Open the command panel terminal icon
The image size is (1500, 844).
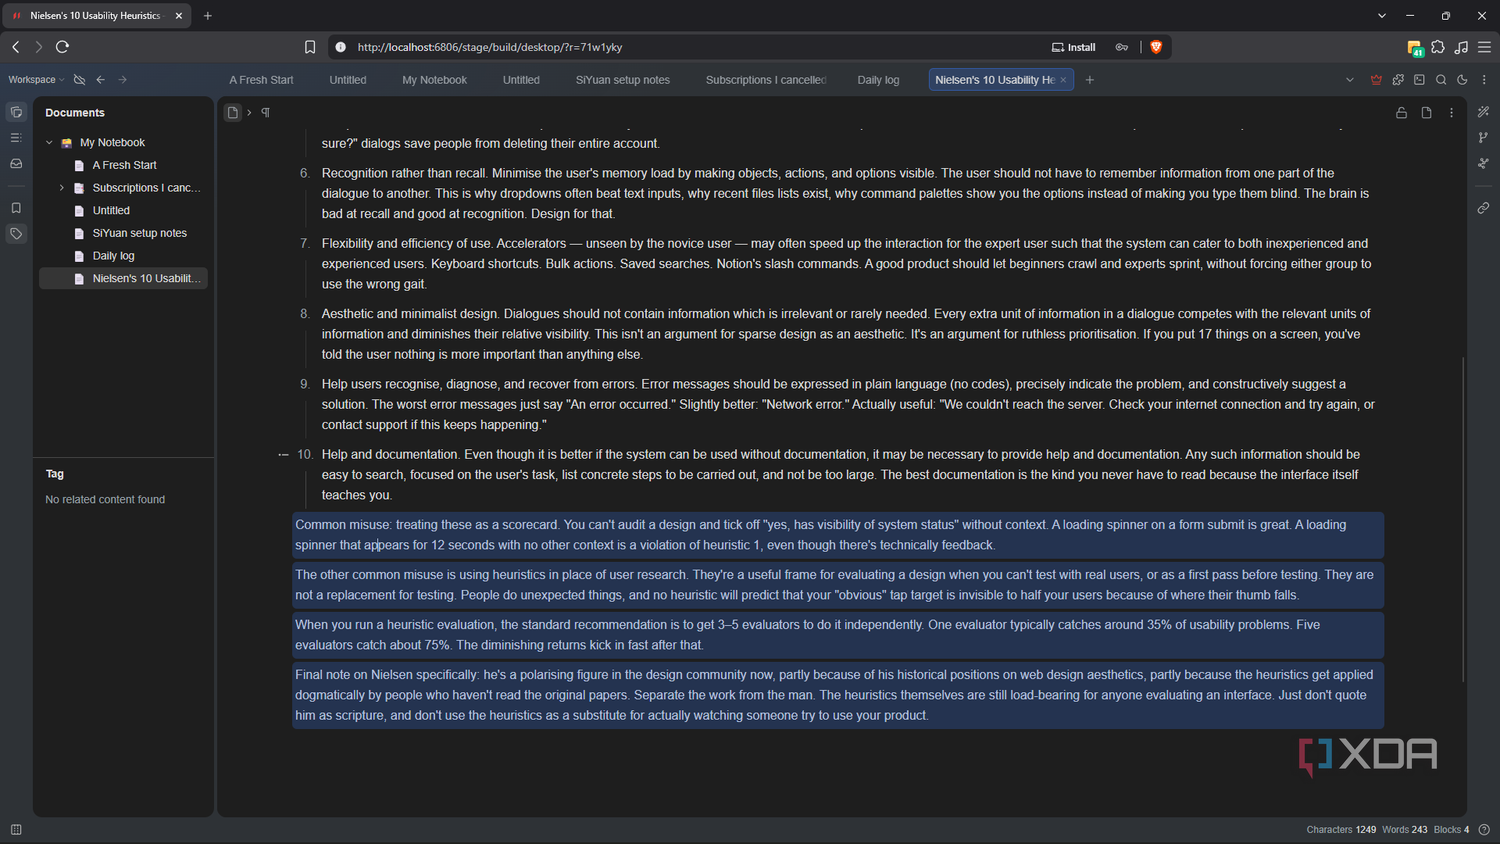1419,80
